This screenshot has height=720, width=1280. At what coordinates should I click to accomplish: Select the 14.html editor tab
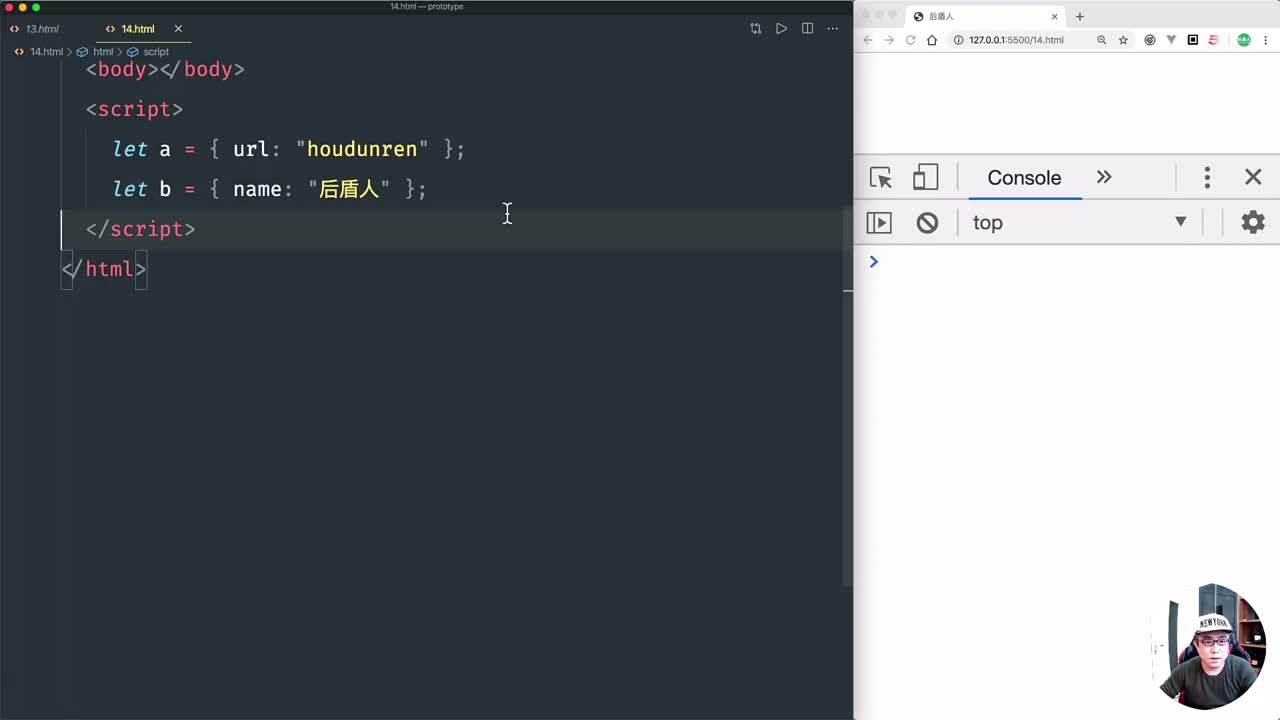(137, 29)
